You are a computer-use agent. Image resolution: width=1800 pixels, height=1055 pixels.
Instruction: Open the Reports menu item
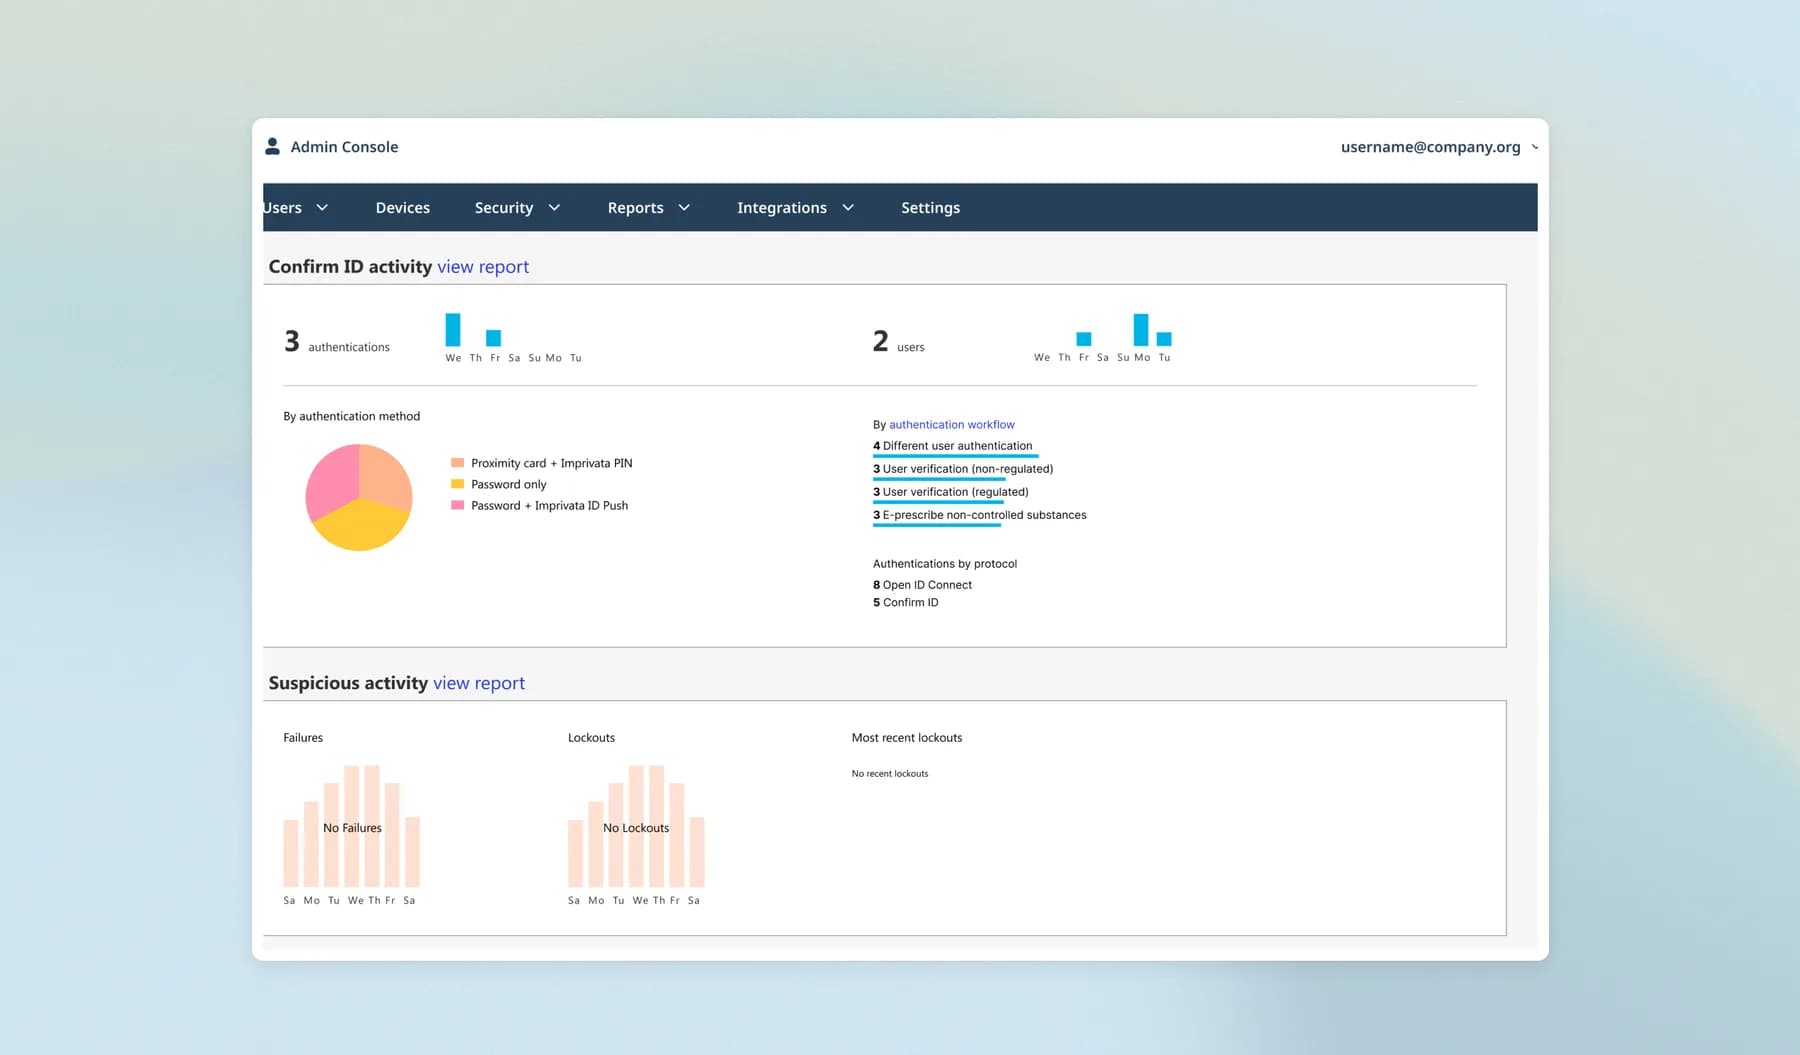point(636,207)
